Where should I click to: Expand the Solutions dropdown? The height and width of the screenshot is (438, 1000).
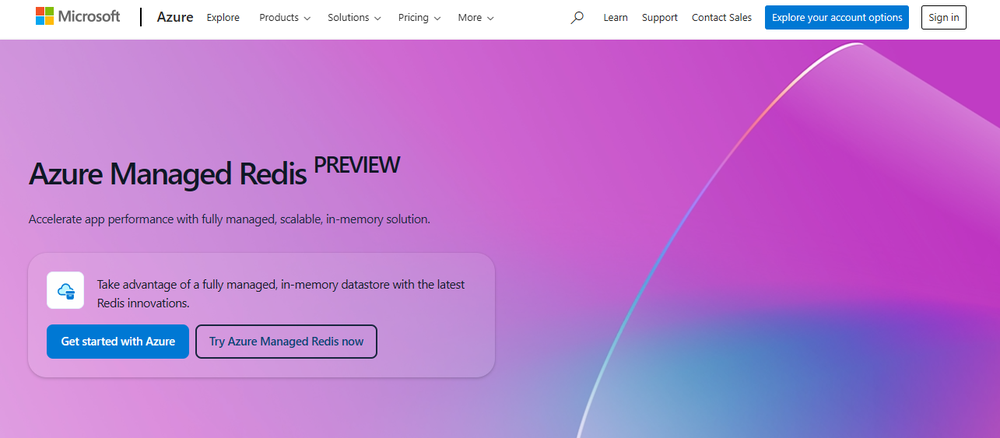pos(354,17)
